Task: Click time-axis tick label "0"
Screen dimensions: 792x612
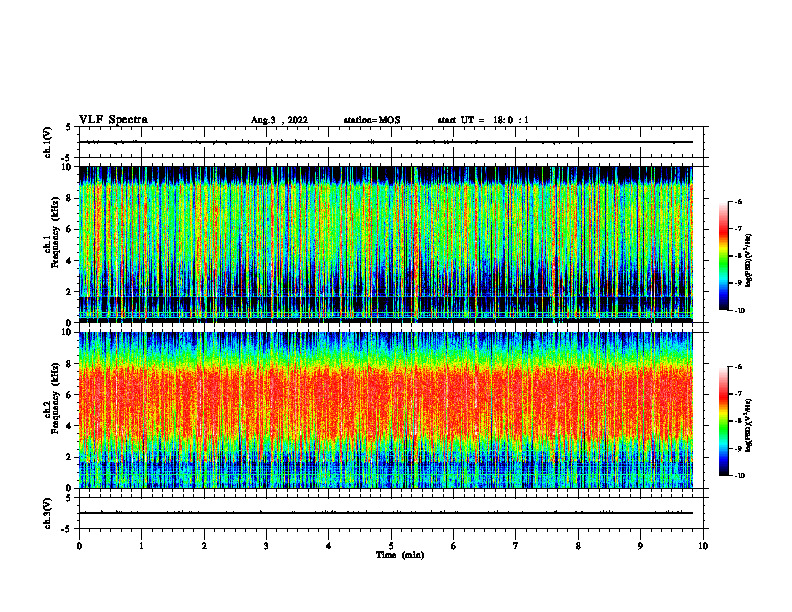Action: pyautogui.click(x=79, y=546)
